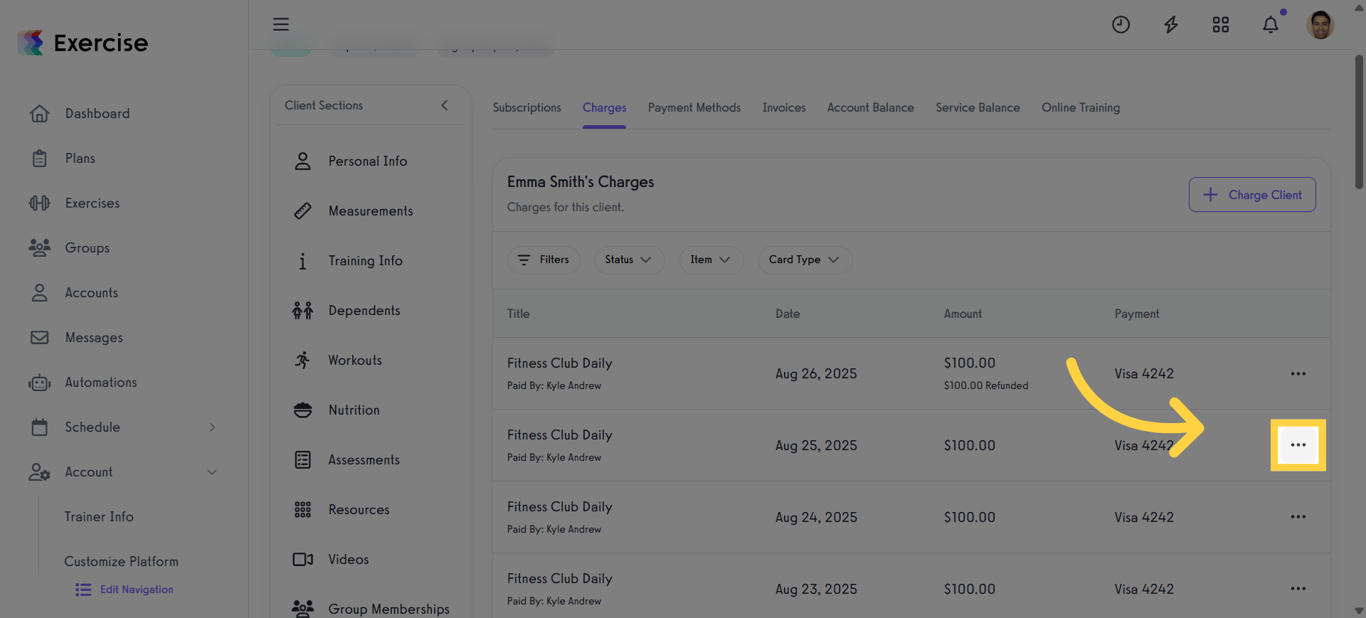Collapse the Client Sections panel
The width and height of the screenshot is (1366, 618).
[x=444, y=105]
